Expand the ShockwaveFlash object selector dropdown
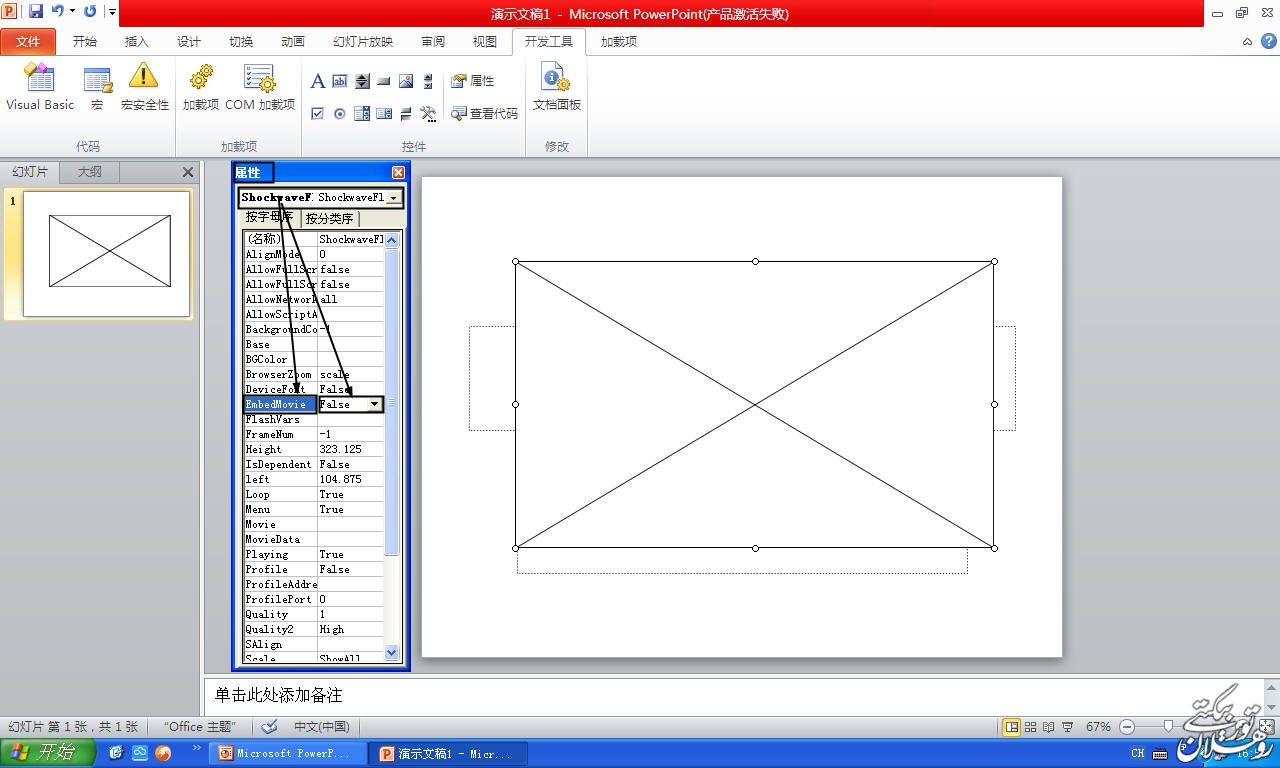Viewport: 1280px width, 768px height. (x=393, y=198)
